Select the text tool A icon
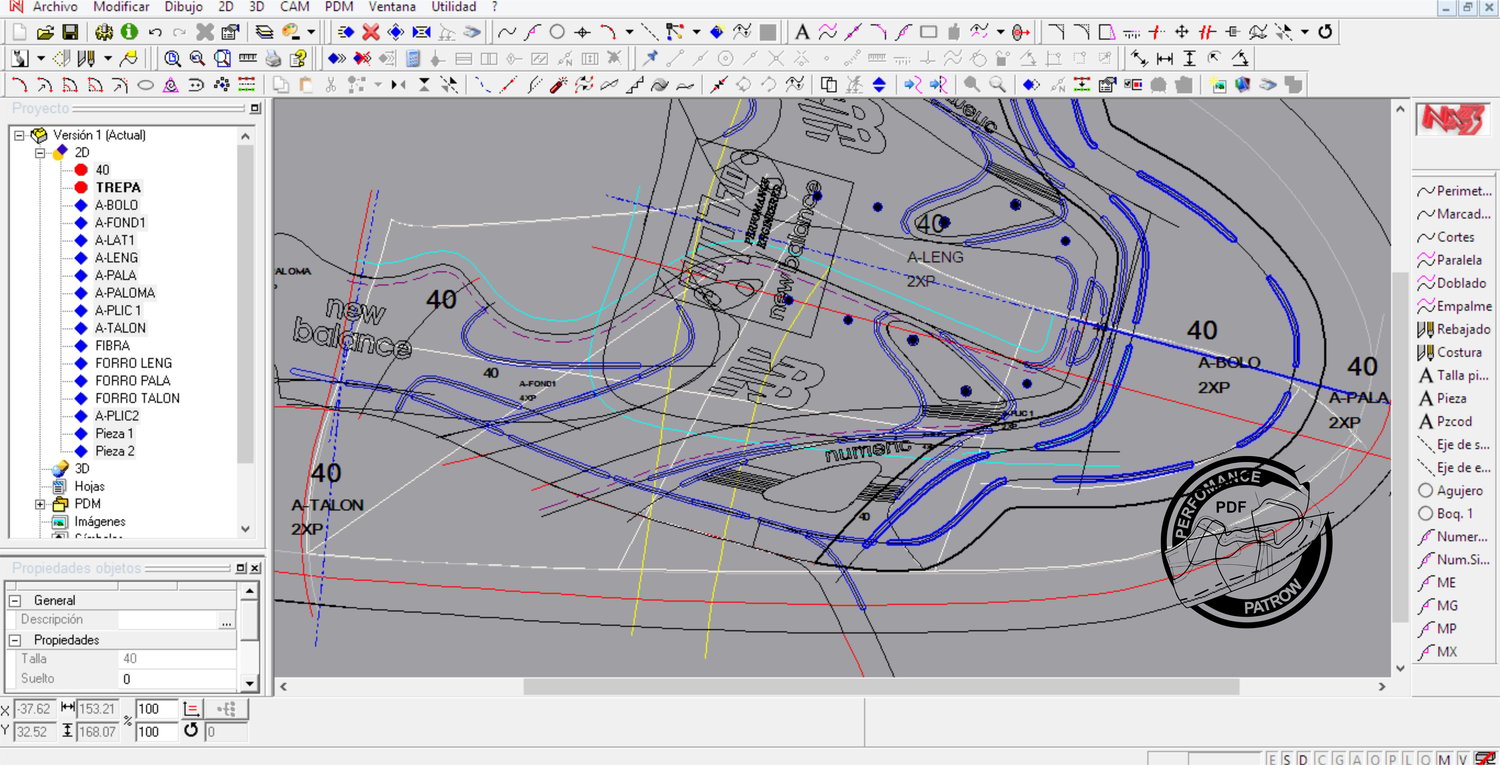 (802, 32)
